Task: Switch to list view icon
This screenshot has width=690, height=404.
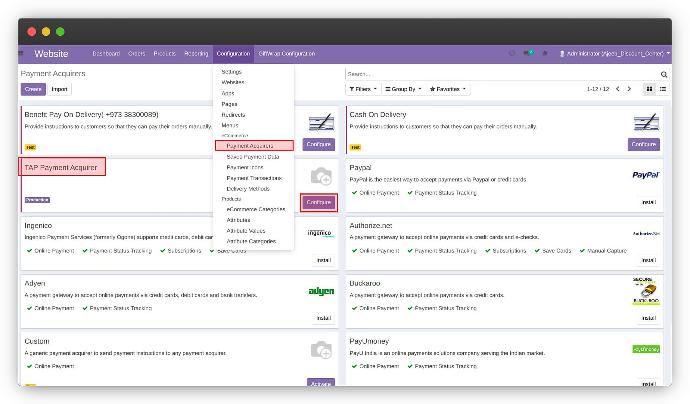Action: (663, 89)
